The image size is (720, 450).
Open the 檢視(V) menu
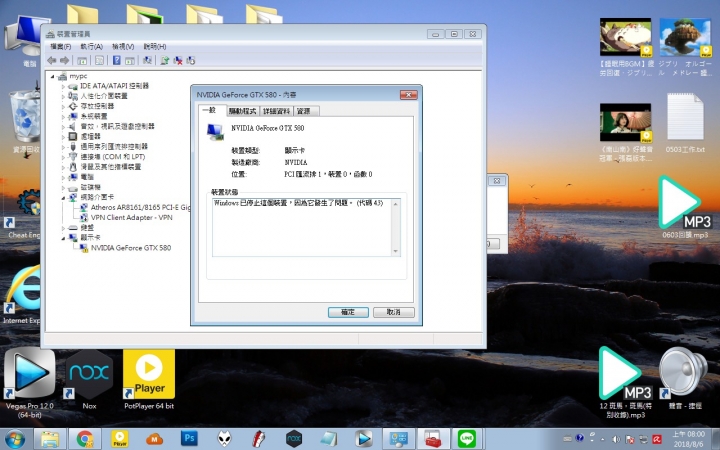click(123, 46)
